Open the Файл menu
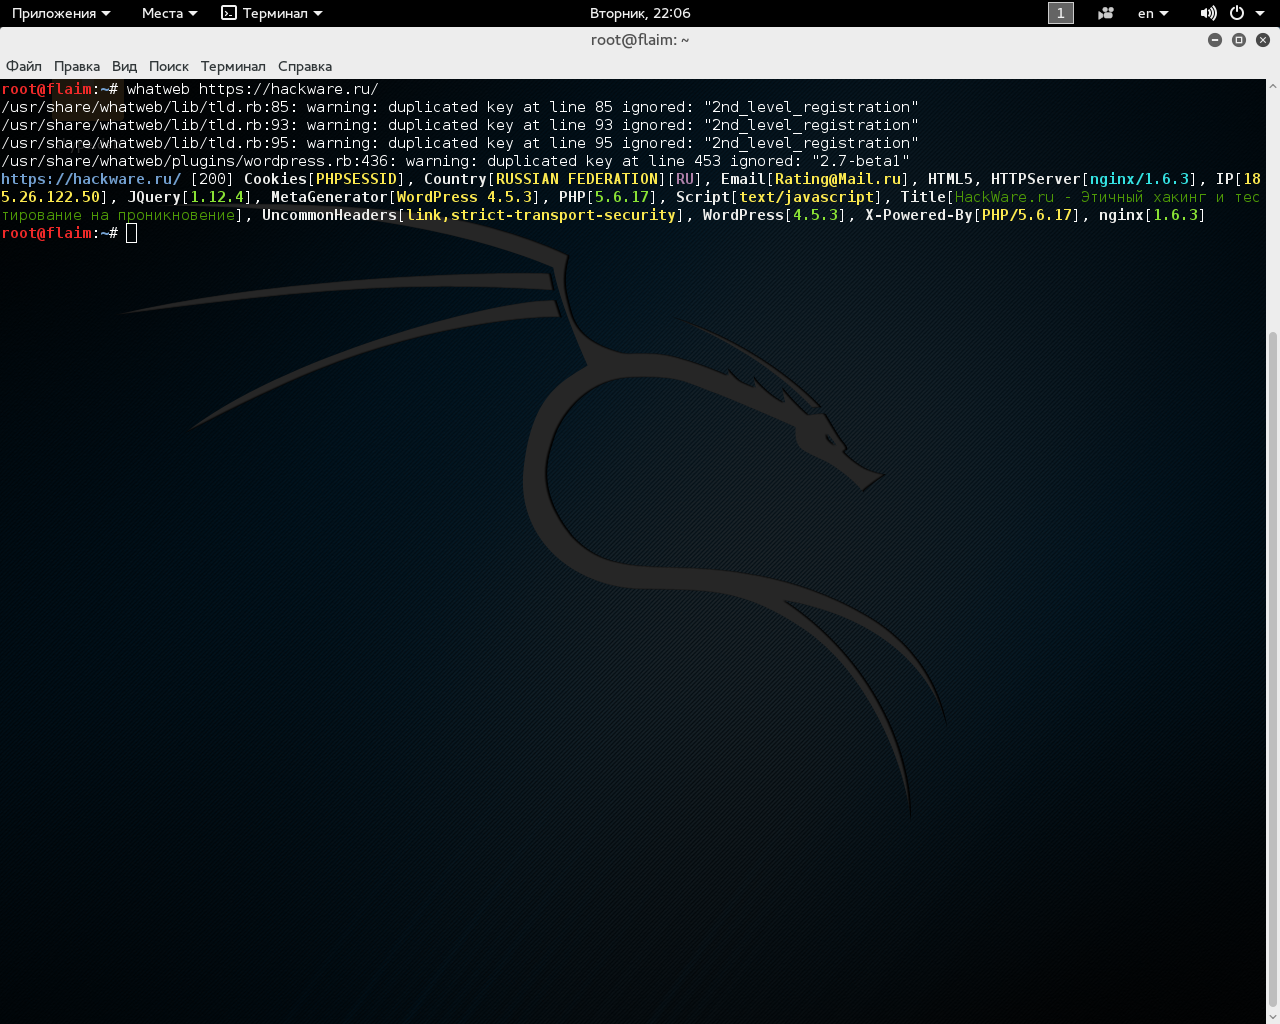 pyautogui.click(x=24, y=66)
